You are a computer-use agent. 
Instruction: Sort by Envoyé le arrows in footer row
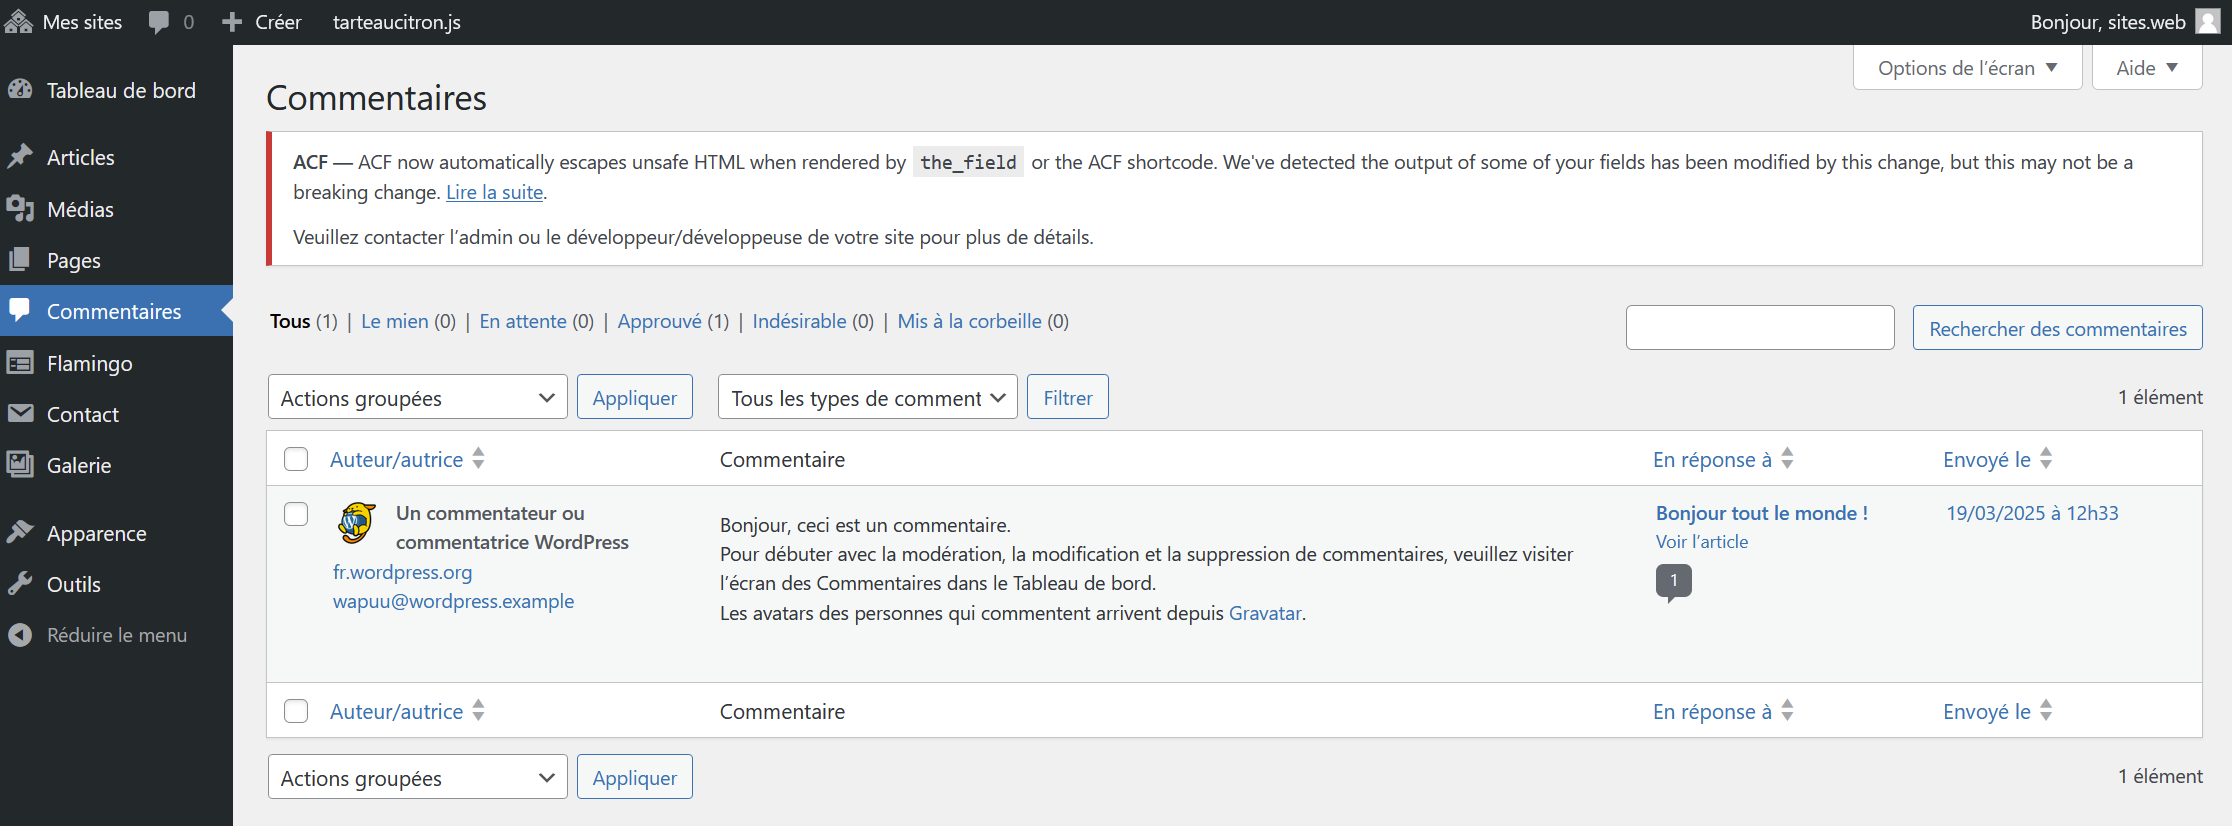coord(2046,711)
